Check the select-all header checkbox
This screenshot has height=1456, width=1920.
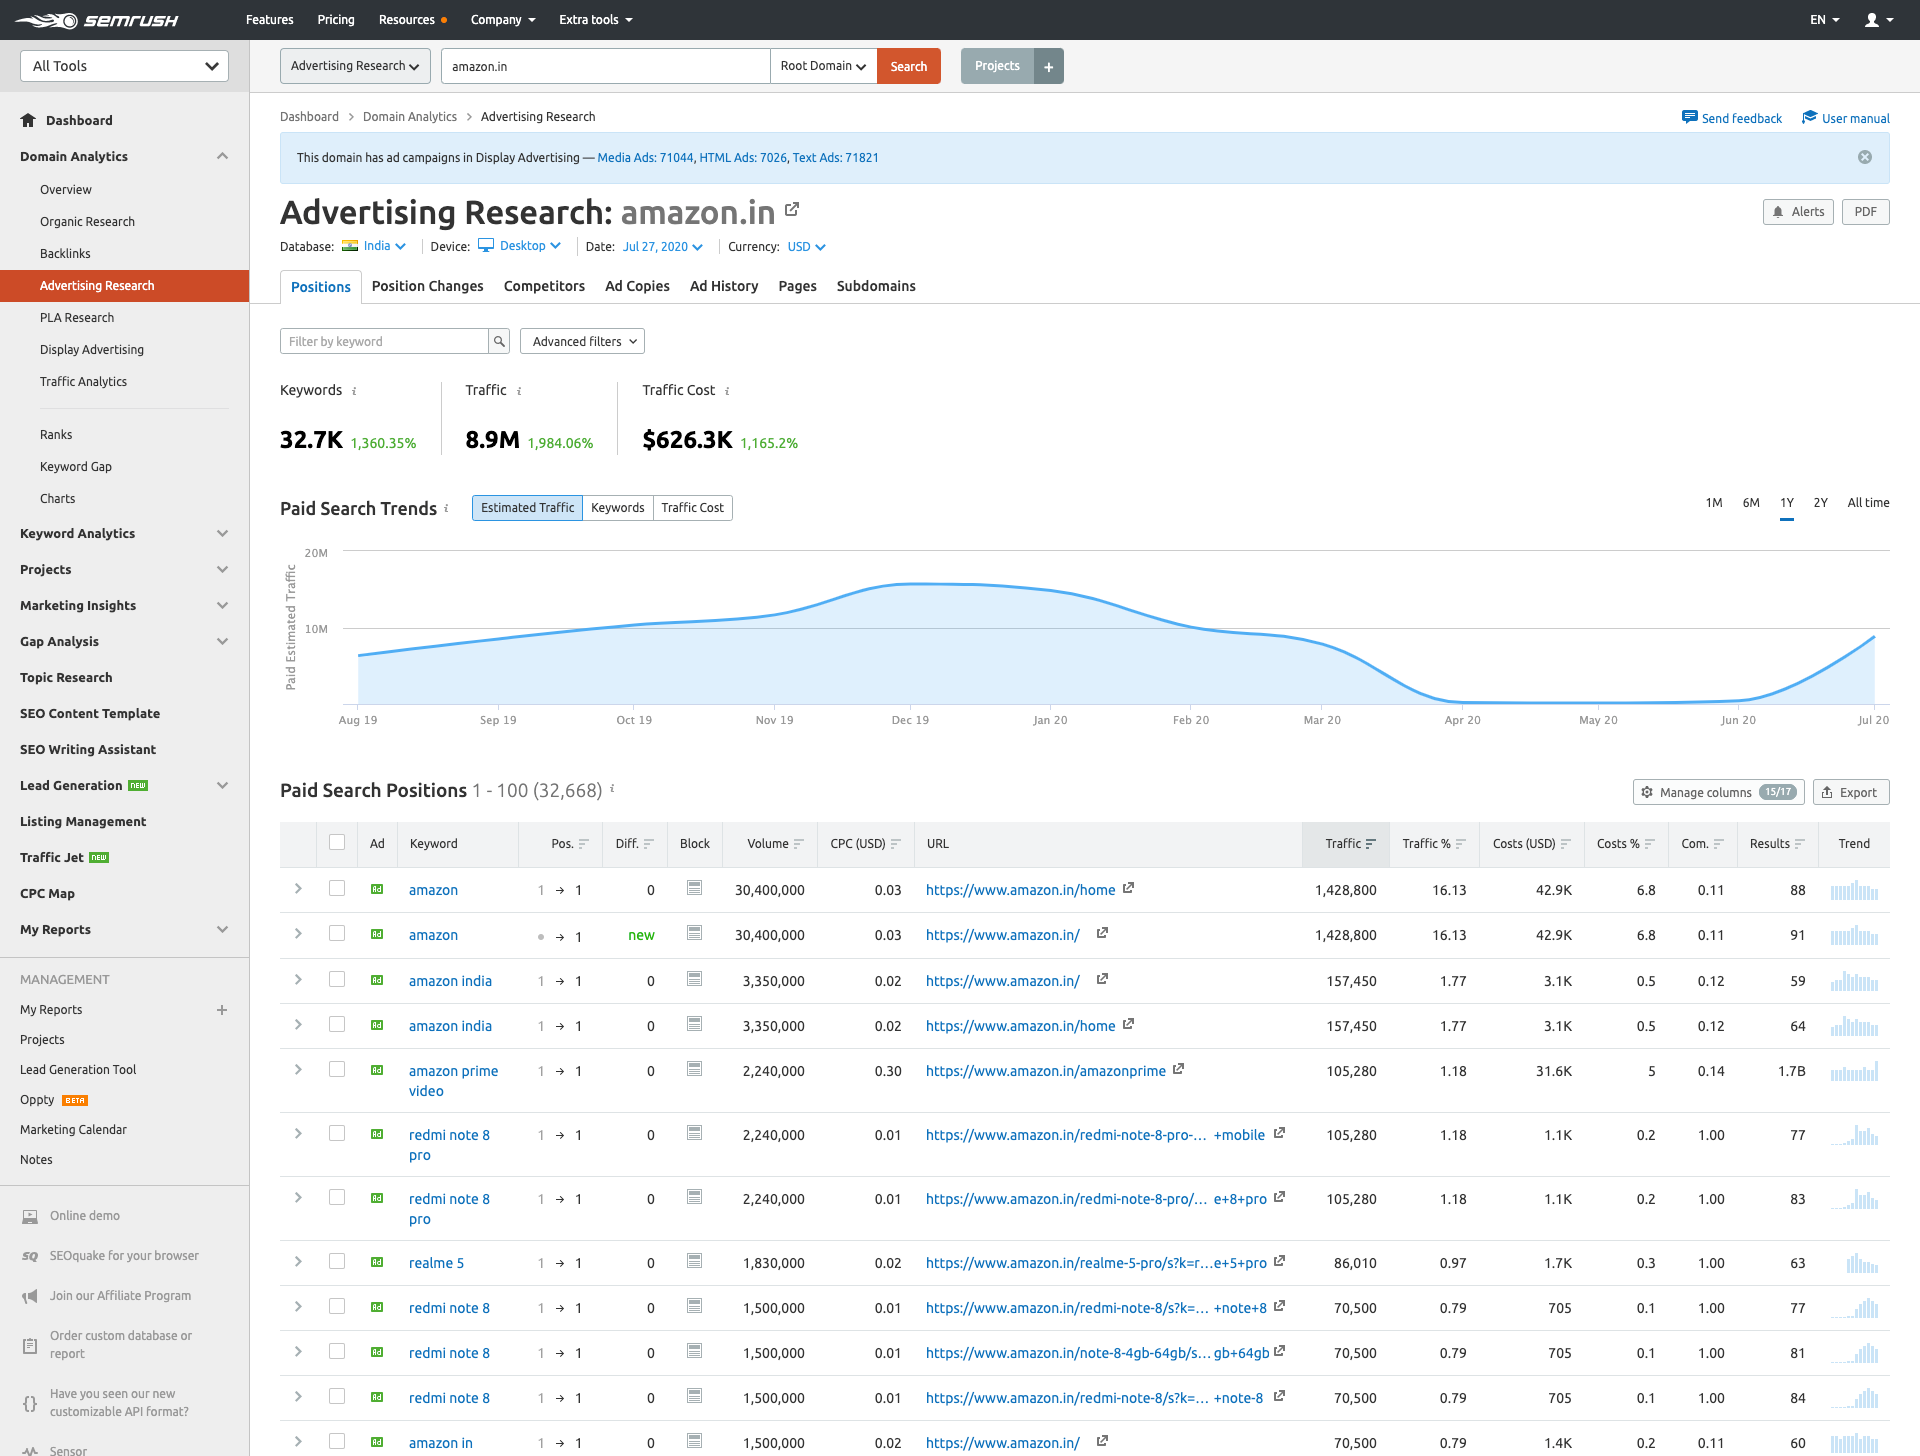pyautogui.click(x=337, y=843)
